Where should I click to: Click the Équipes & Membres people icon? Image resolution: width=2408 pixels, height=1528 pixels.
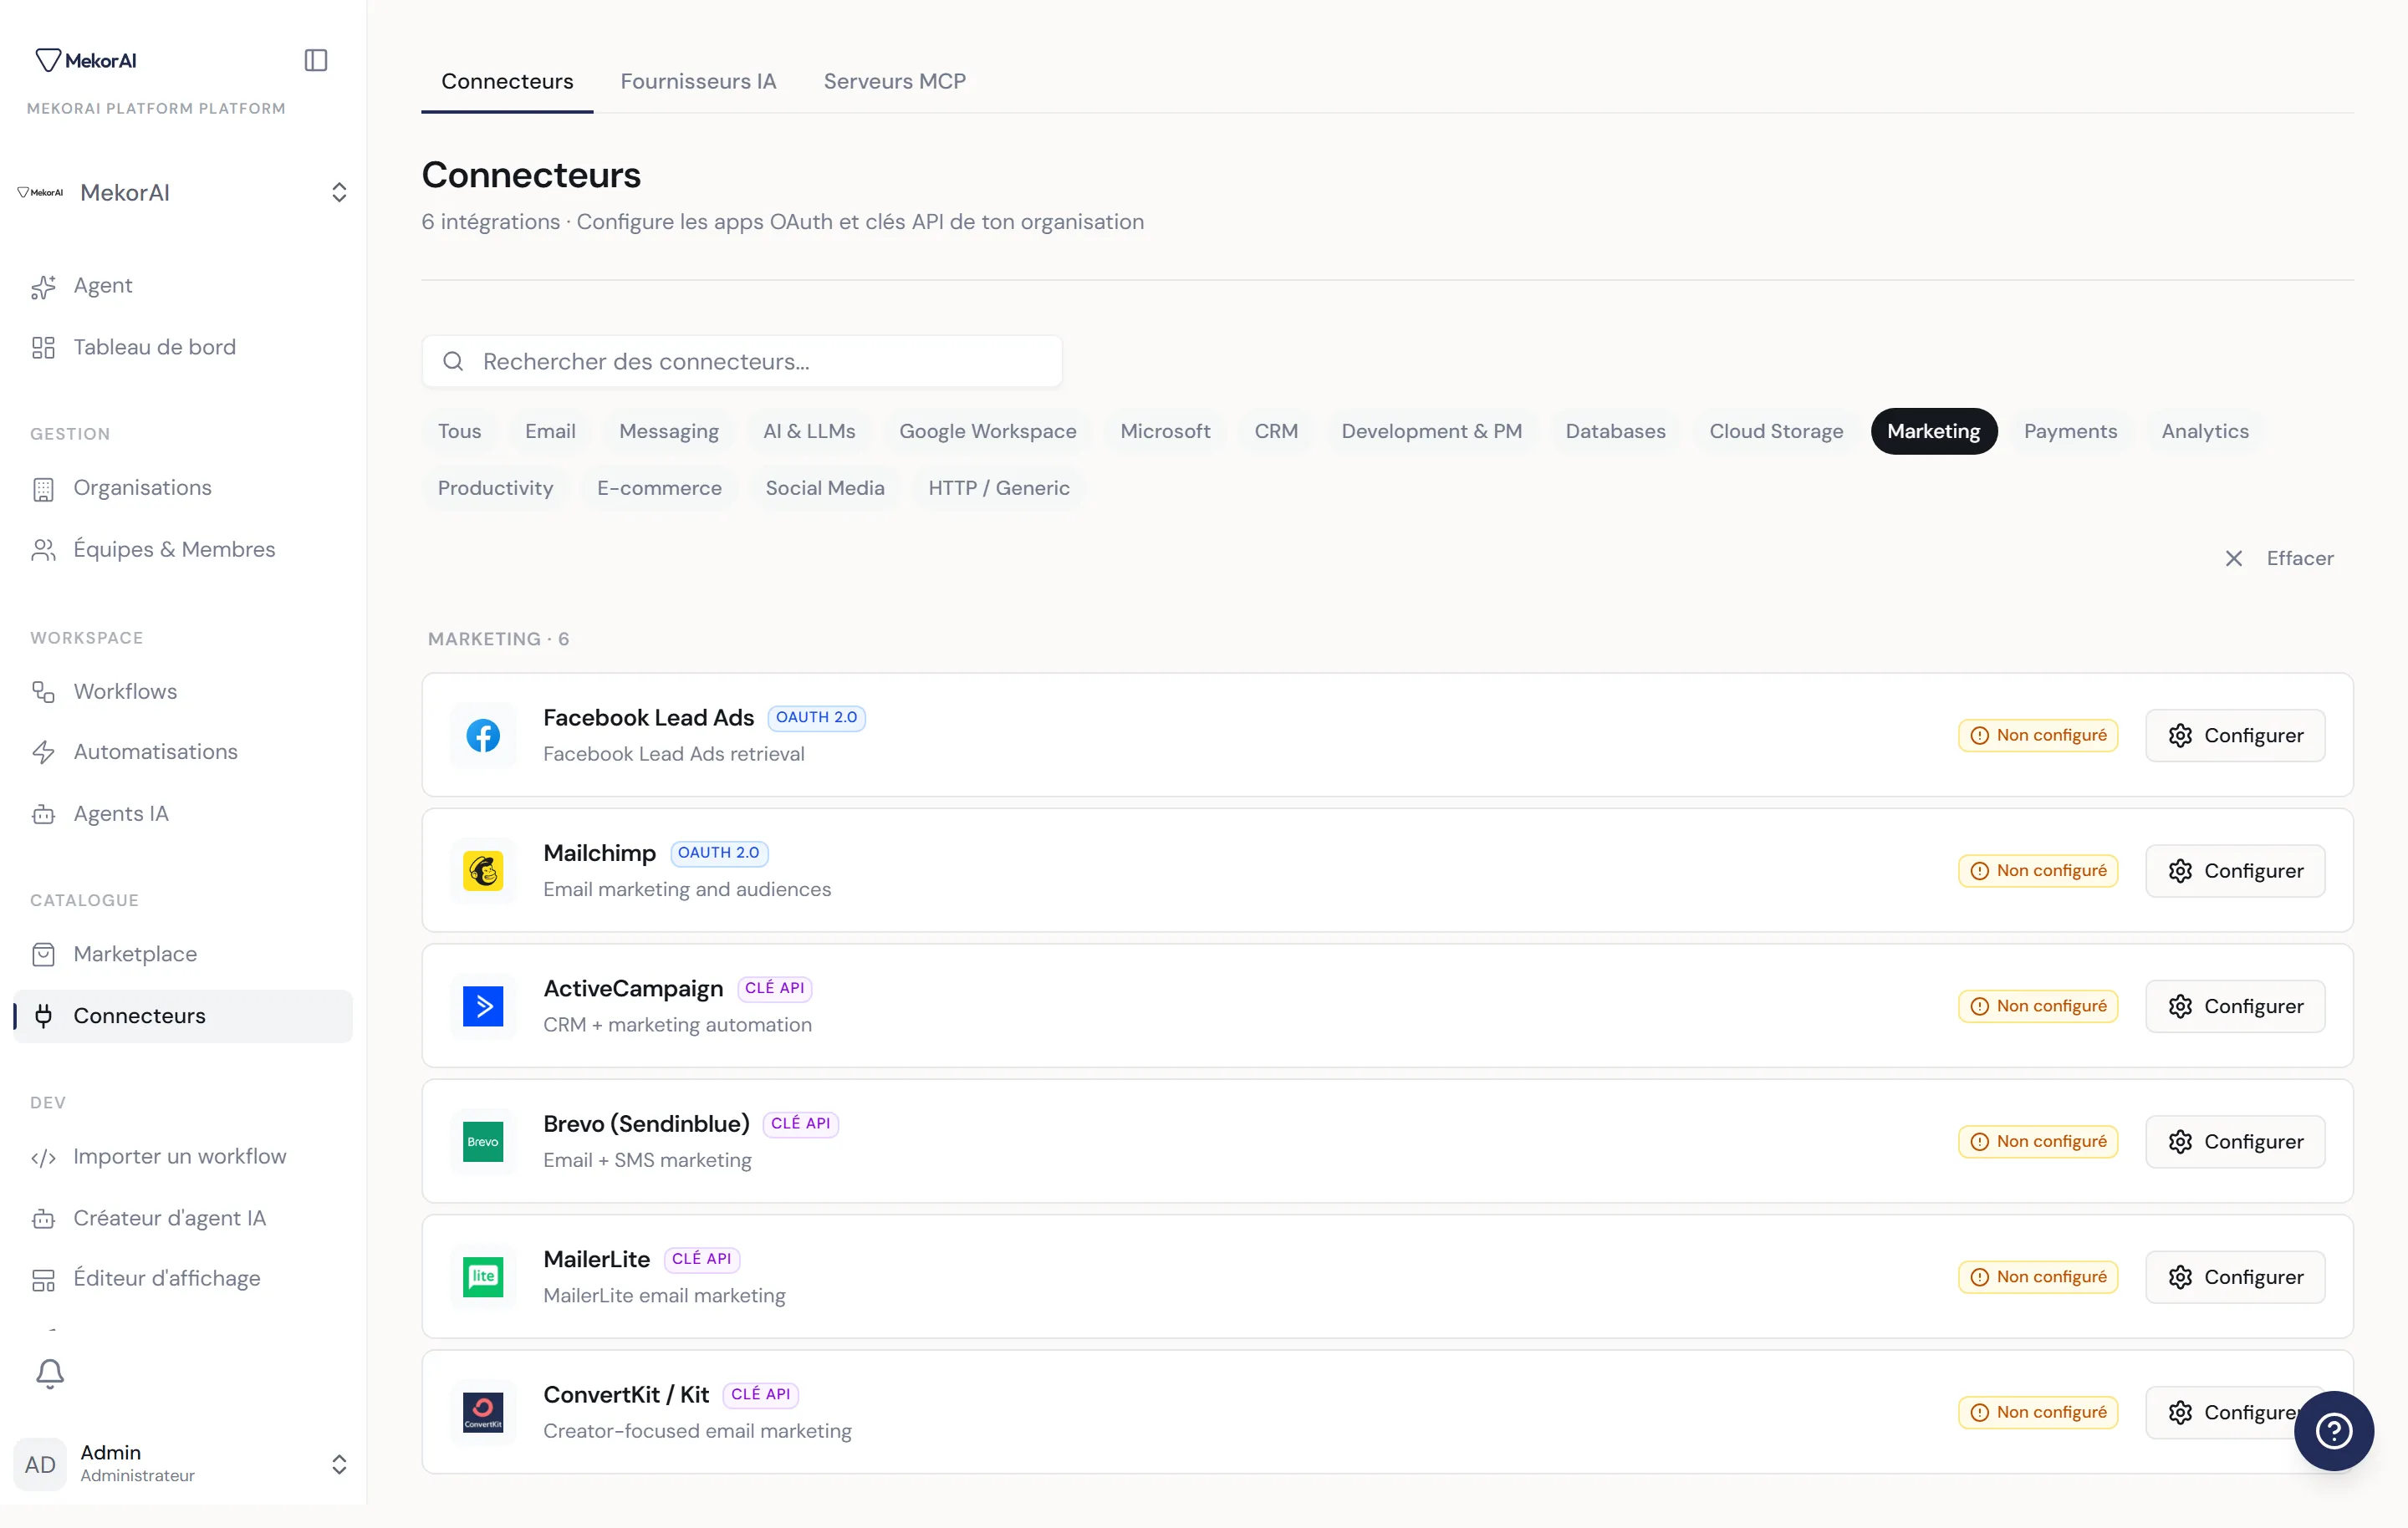[43, 549]
